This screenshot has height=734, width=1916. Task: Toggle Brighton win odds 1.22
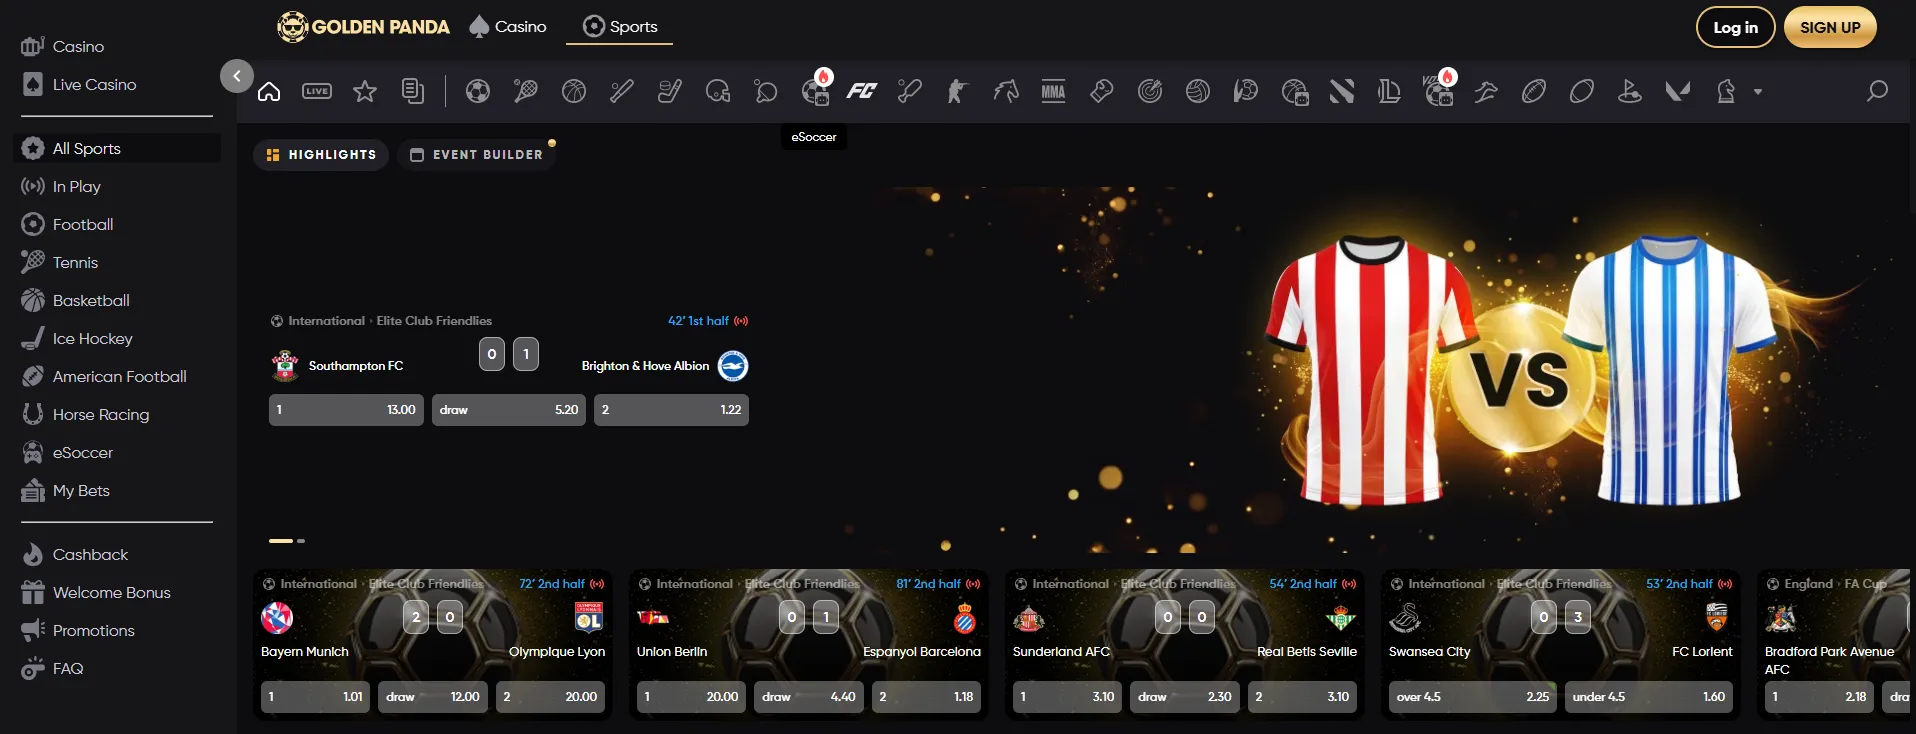pos(671,410)
